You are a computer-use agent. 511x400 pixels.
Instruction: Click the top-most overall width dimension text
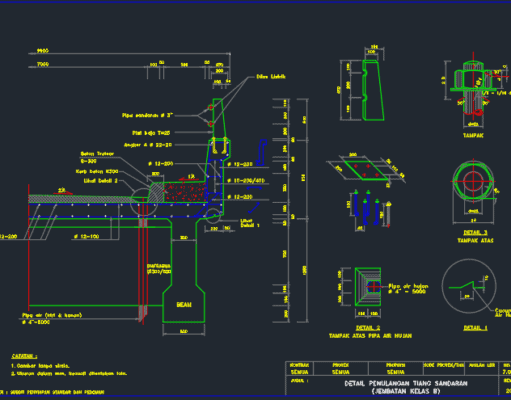pos(43,51)
